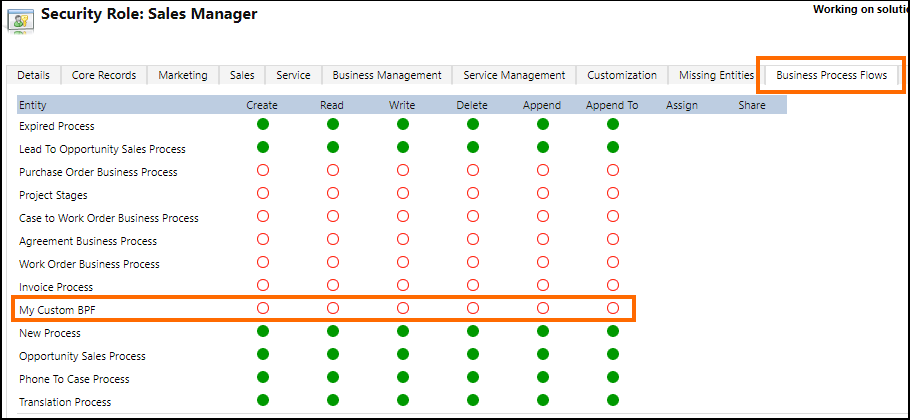Switch to Business Management tab
910x420 pixels.
tap(387, 75)
